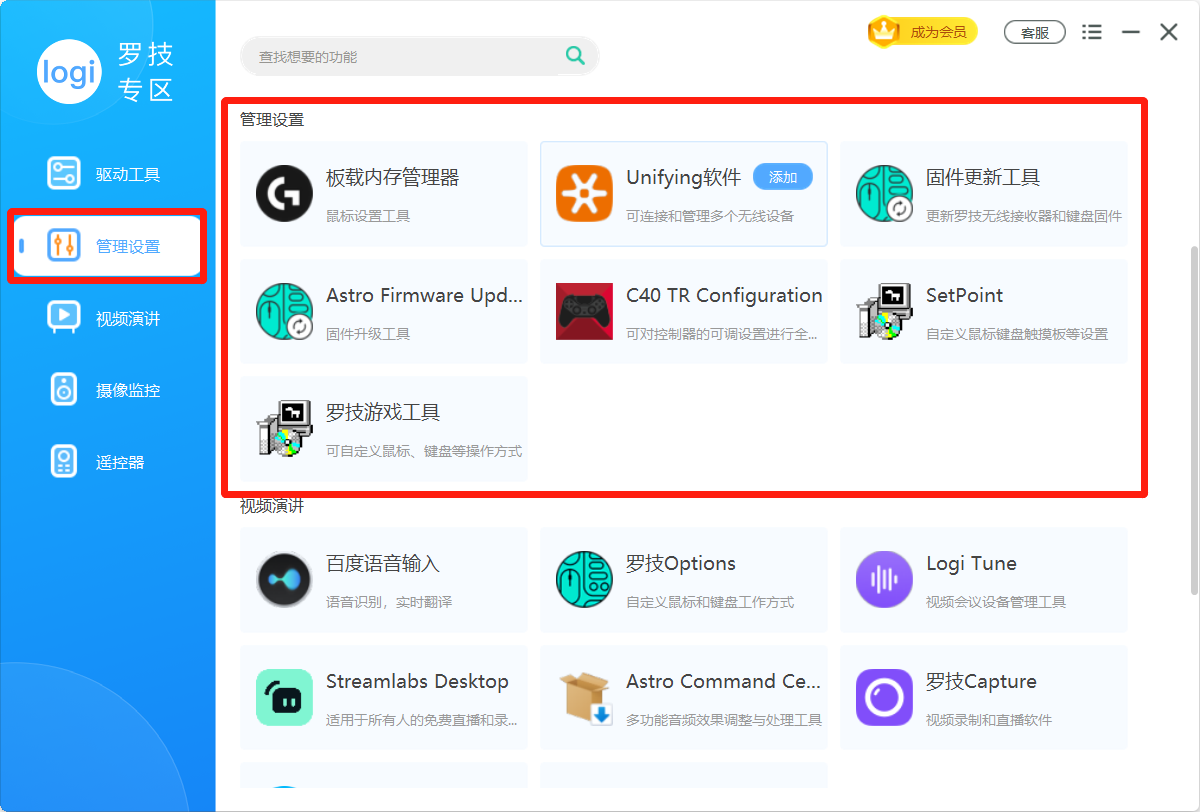The height and width of the screenshot is (812, 1200).
Task: Click the 遥控器 remote icon
Action: [x=64, y=461]
